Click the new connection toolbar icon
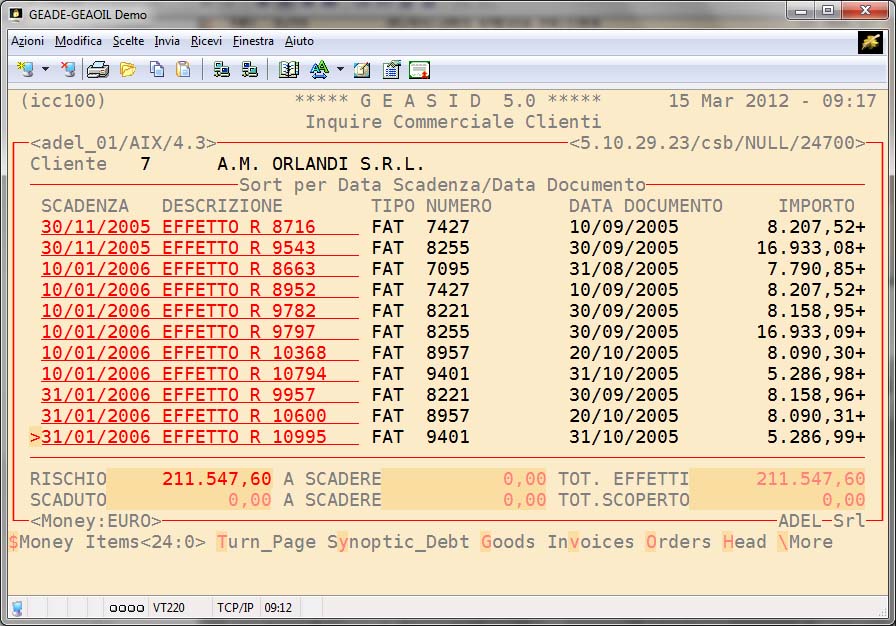The height and width of the screenshot is (626, 896). (25, 70)
